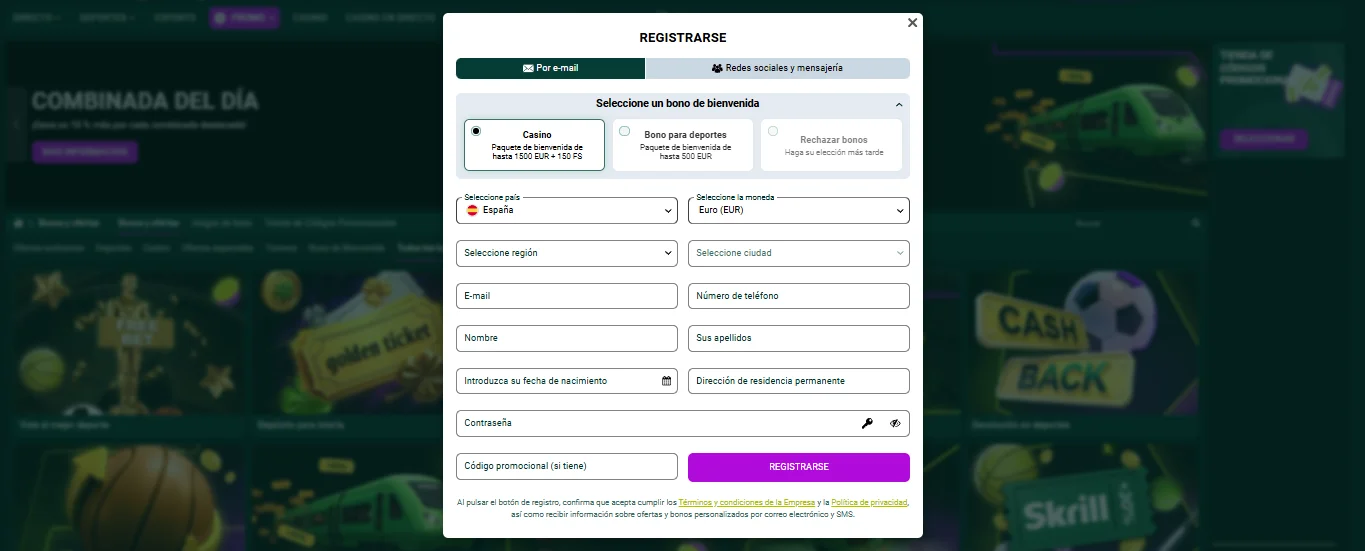Switch to the Por e-mail tab
The height and width of the screenshot is (551, 1365).
click(550, 68)
